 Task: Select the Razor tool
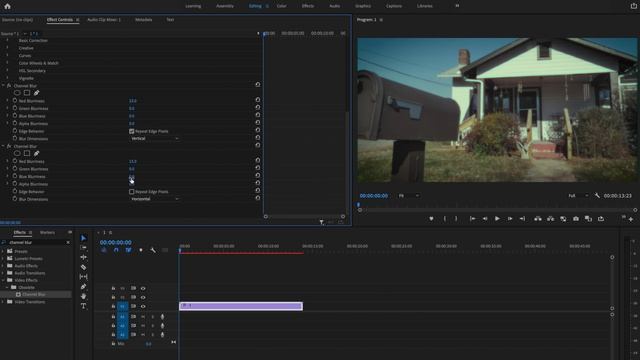[x=83, y=267]
